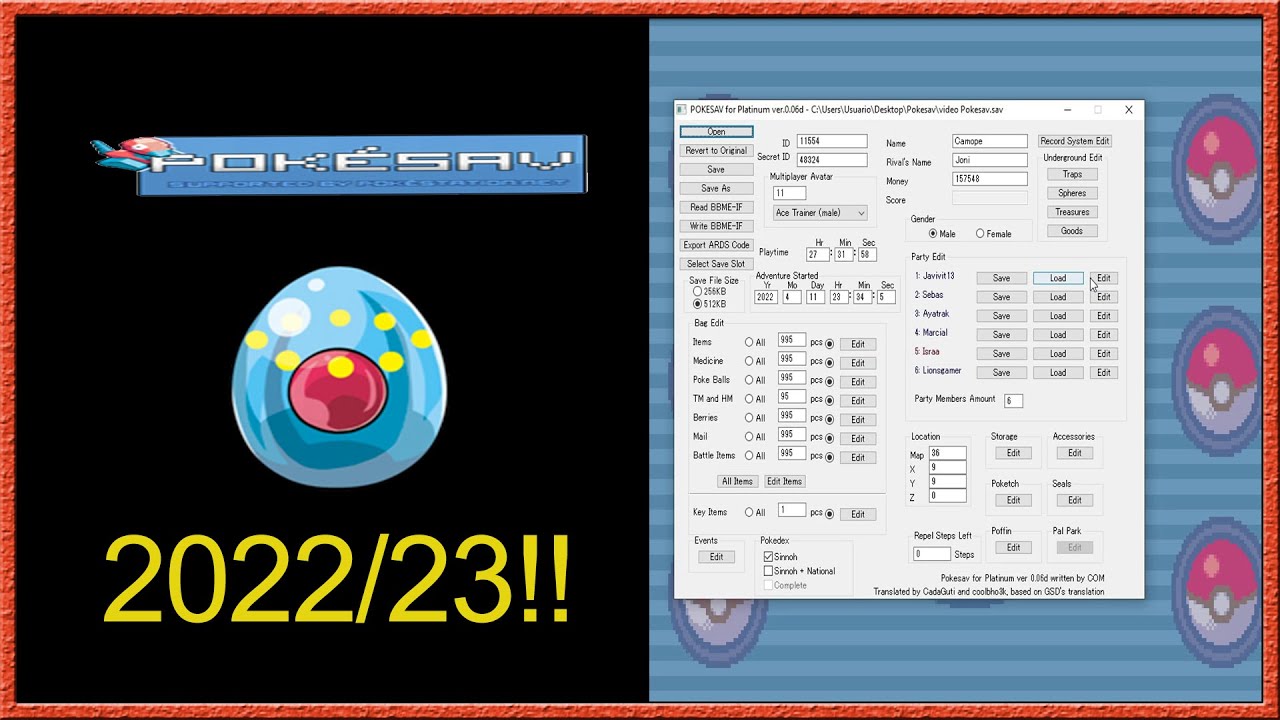The height and width of the screenshot is (720, 1280).
Task: Click the Adventure Started Yr field
Action: (765, 297)
